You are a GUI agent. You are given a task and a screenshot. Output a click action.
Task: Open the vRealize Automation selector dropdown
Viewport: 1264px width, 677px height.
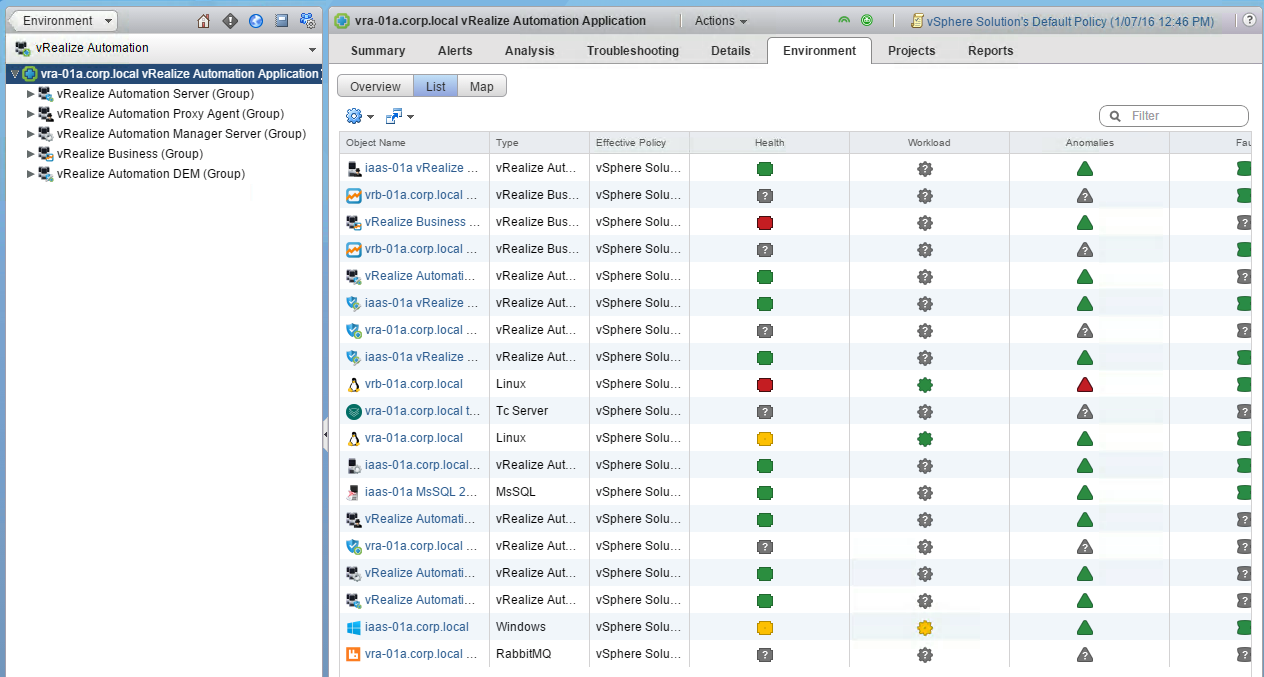tap(163, 48)
